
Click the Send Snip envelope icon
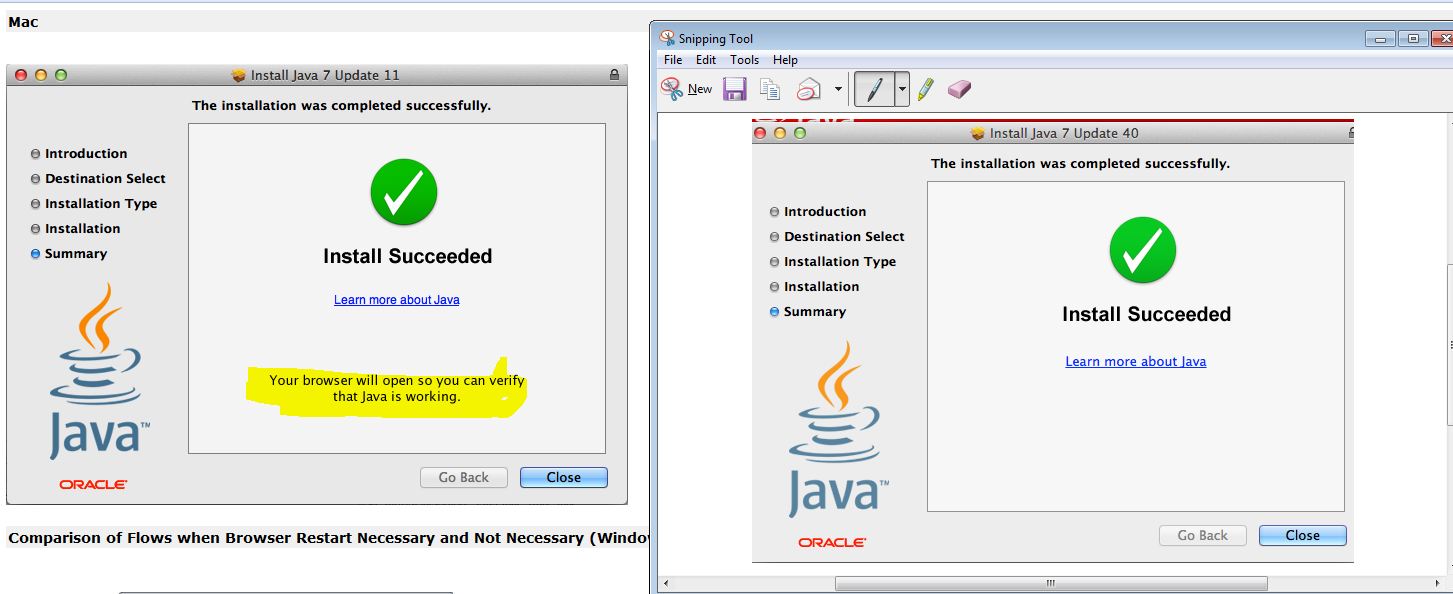click(808, 89)
